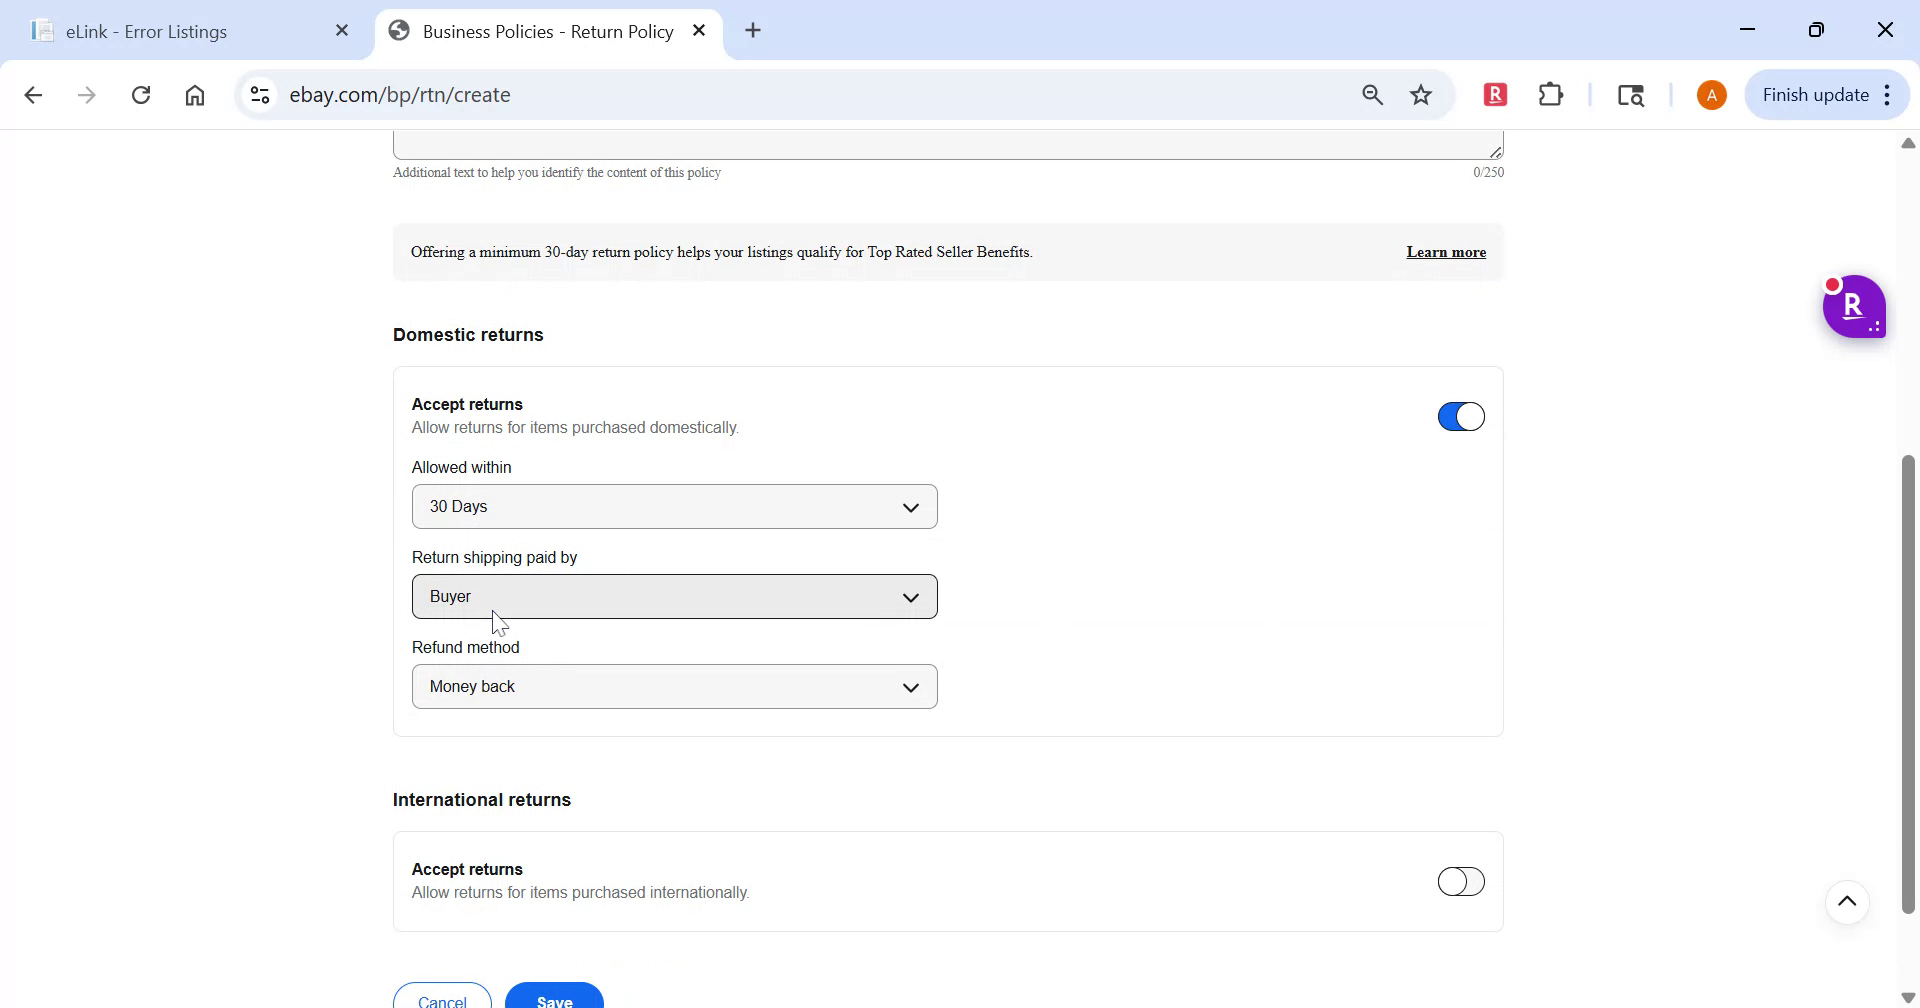
Task: Enable Accept returns for international purchases
Action: tap(1461, 881)
